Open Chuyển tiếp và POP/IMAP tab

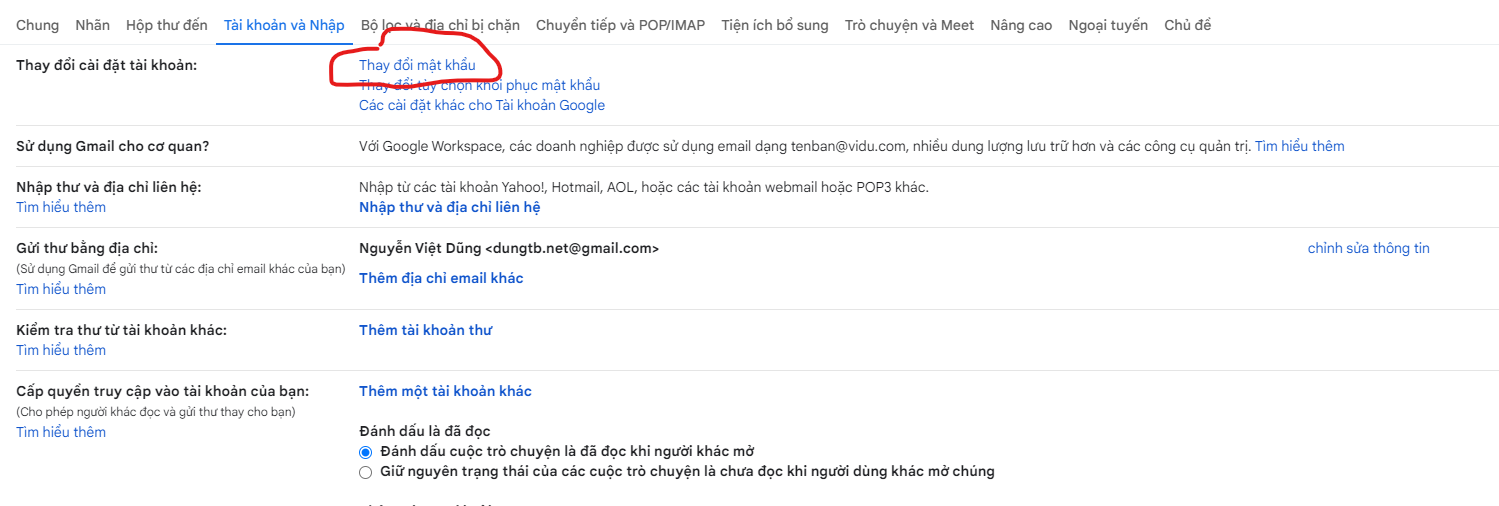pyautogui.click(x=620, y=25)
